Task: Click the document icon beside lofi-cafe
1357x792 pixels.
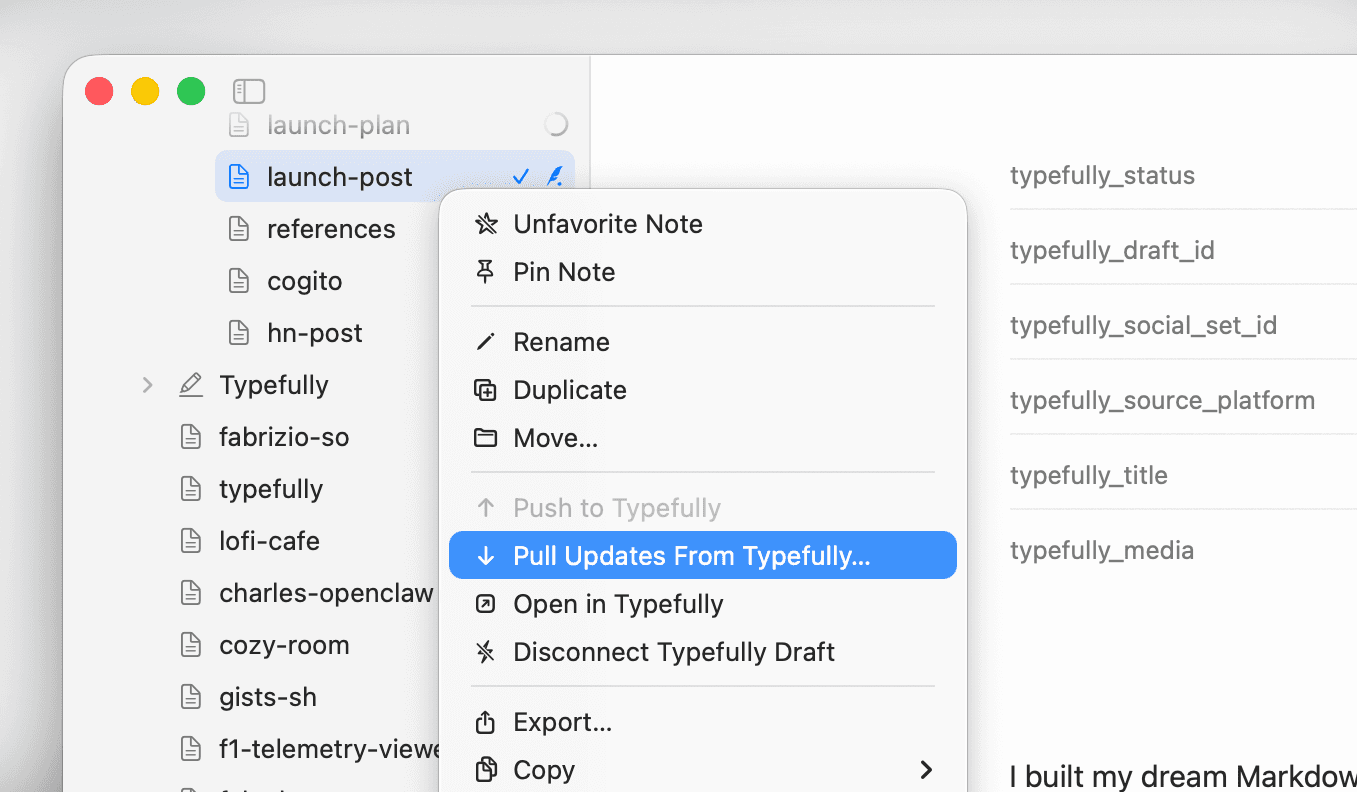Action: coord(190,541)
